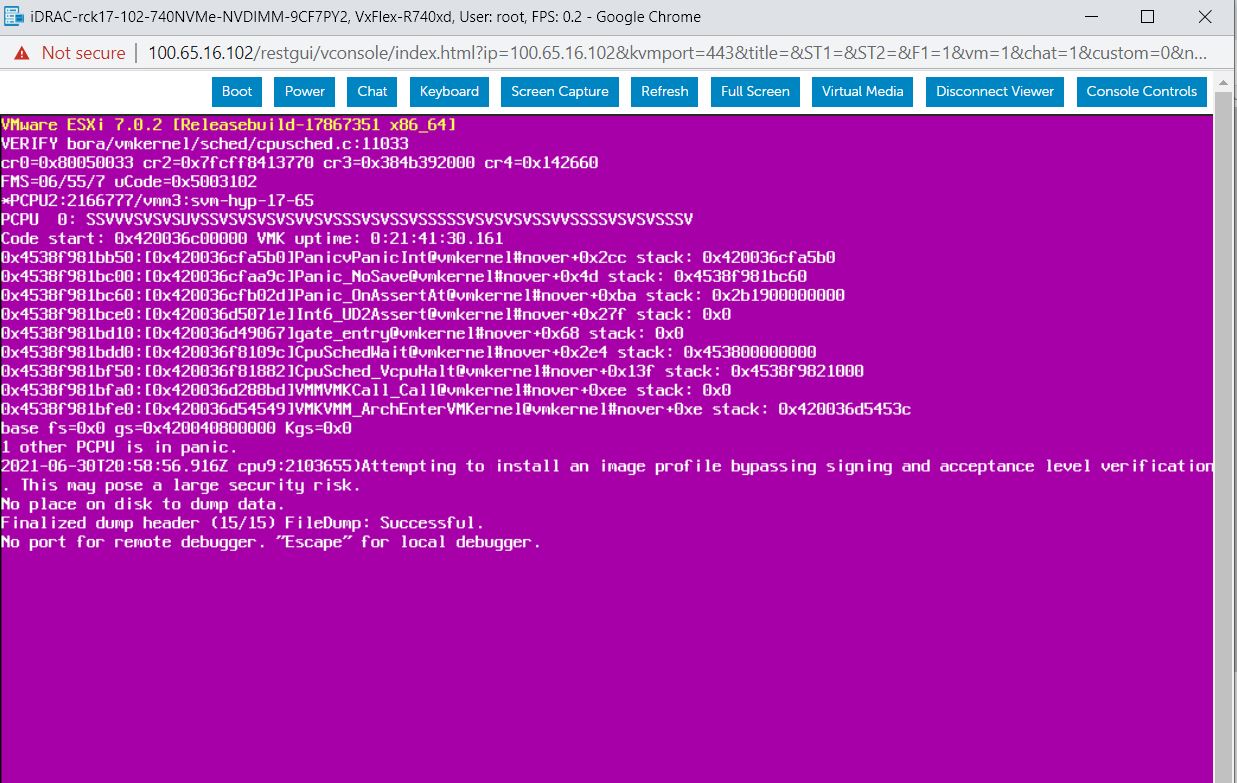
Task: Click 'No place on disk to dump data.'
Action: coord(143,504)
